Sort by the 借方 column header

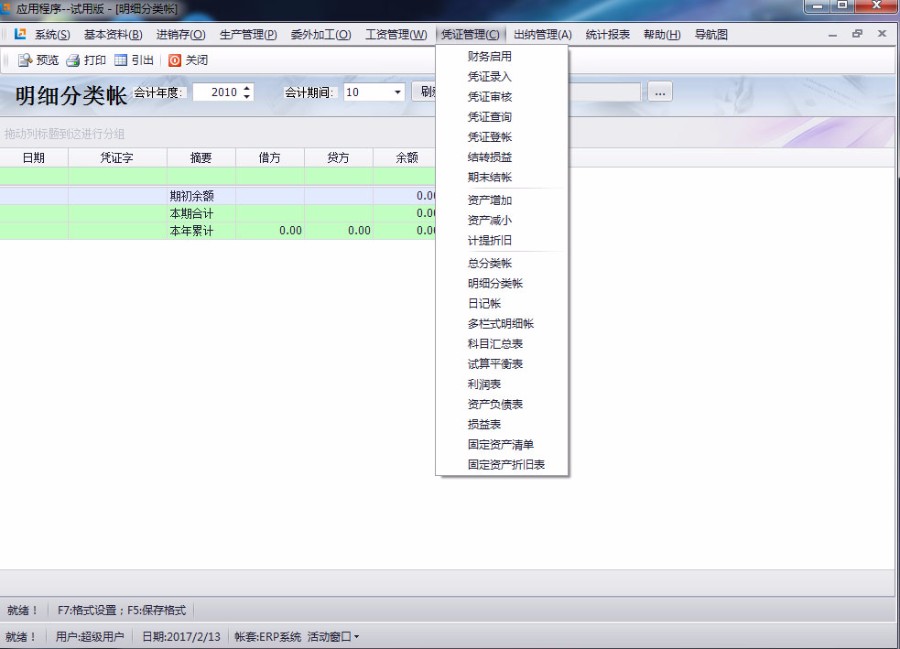coord(270,157)
